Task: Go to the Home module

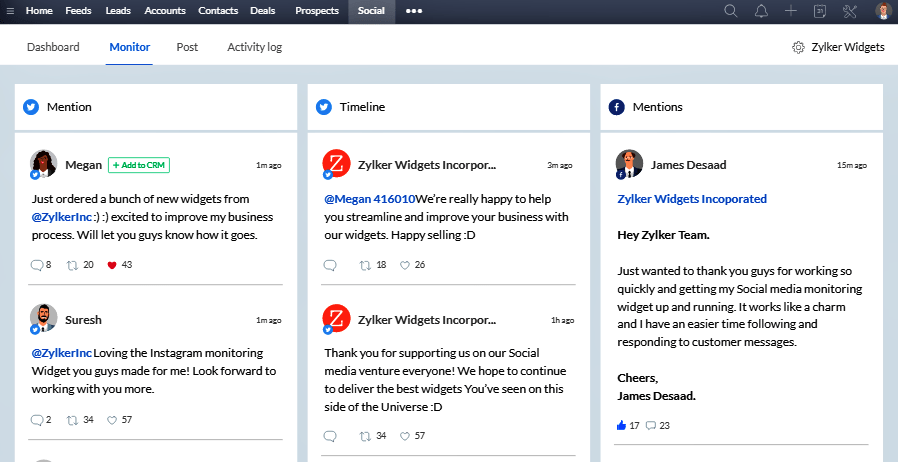Action: point(39,11)
